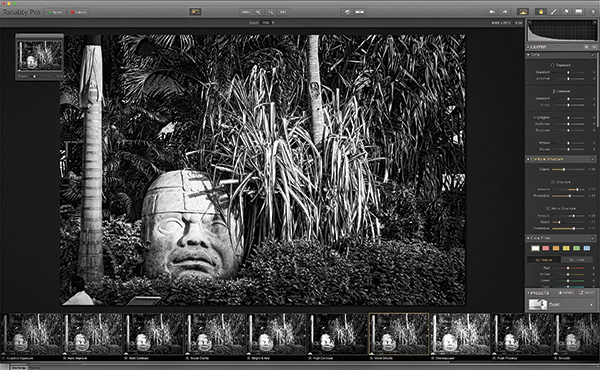Apply the Bold Contrast preset thumbnail

point(153,334)
